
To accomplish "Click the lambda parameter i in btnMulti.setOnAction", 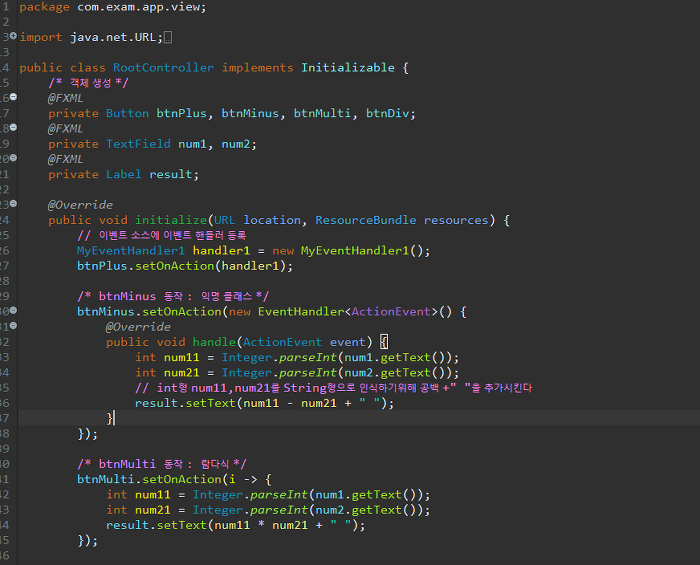I will click(x=232, y=479).
